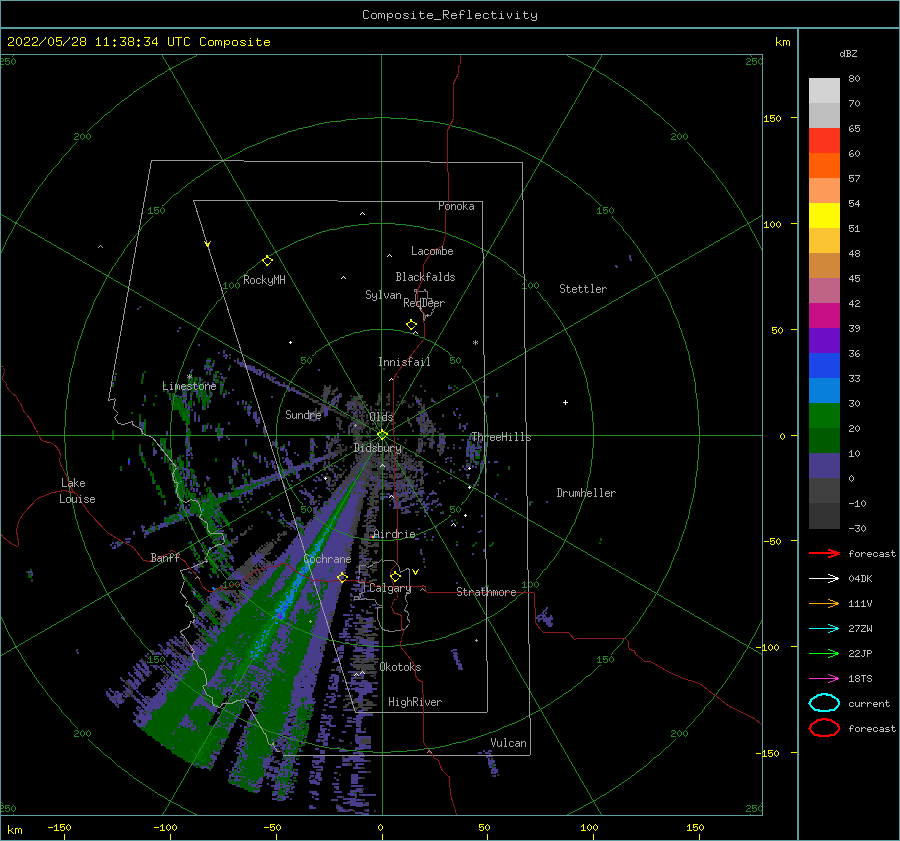Click the Lake Louise label

77,491
